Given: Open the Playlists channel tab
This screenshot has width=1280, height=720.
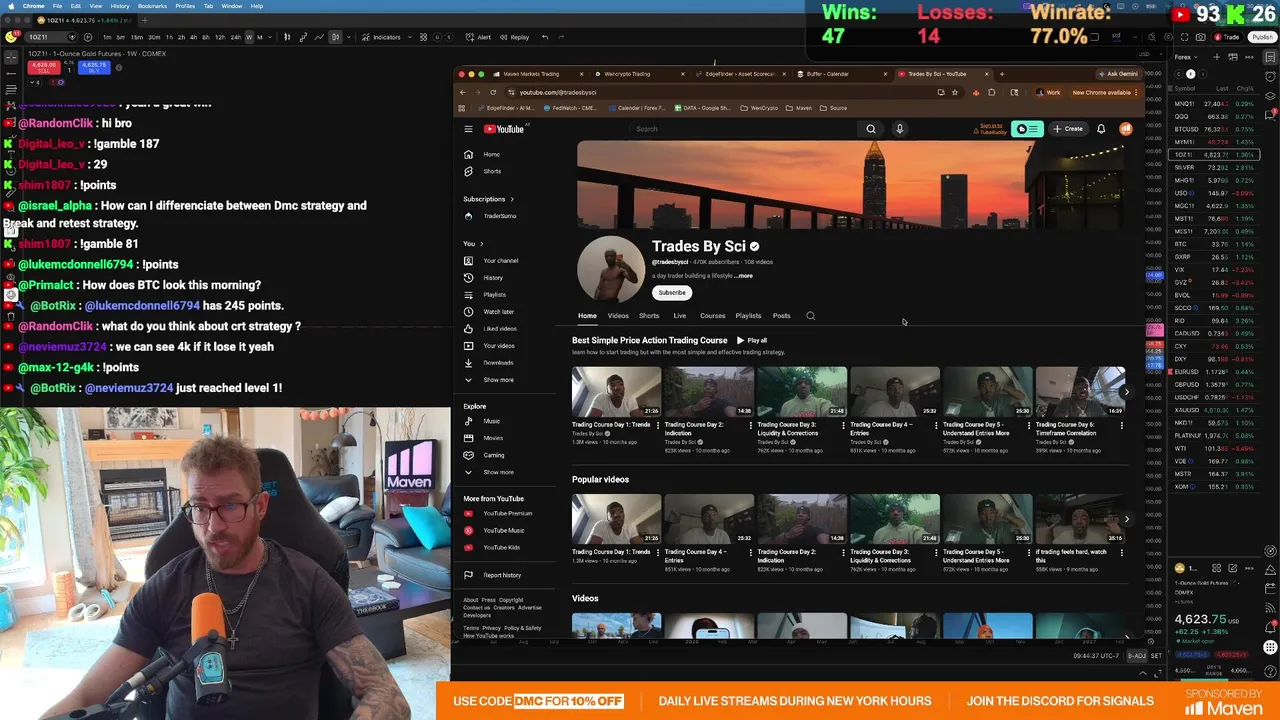Looking at the screenshot, I should (x=748, y=316).
